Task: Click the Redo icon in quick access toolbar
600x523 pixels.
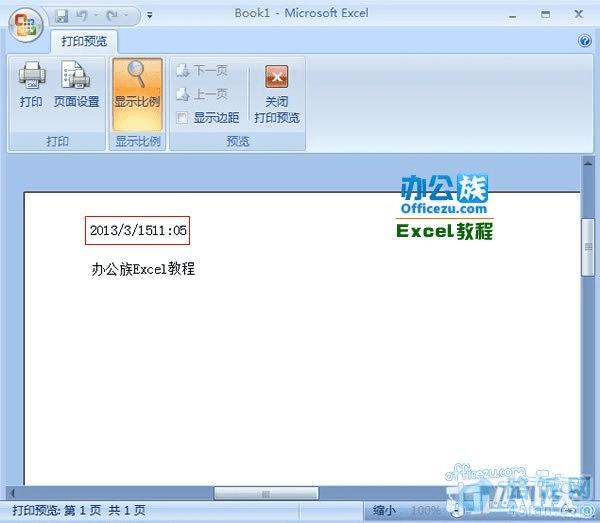Action: point(112,16)
